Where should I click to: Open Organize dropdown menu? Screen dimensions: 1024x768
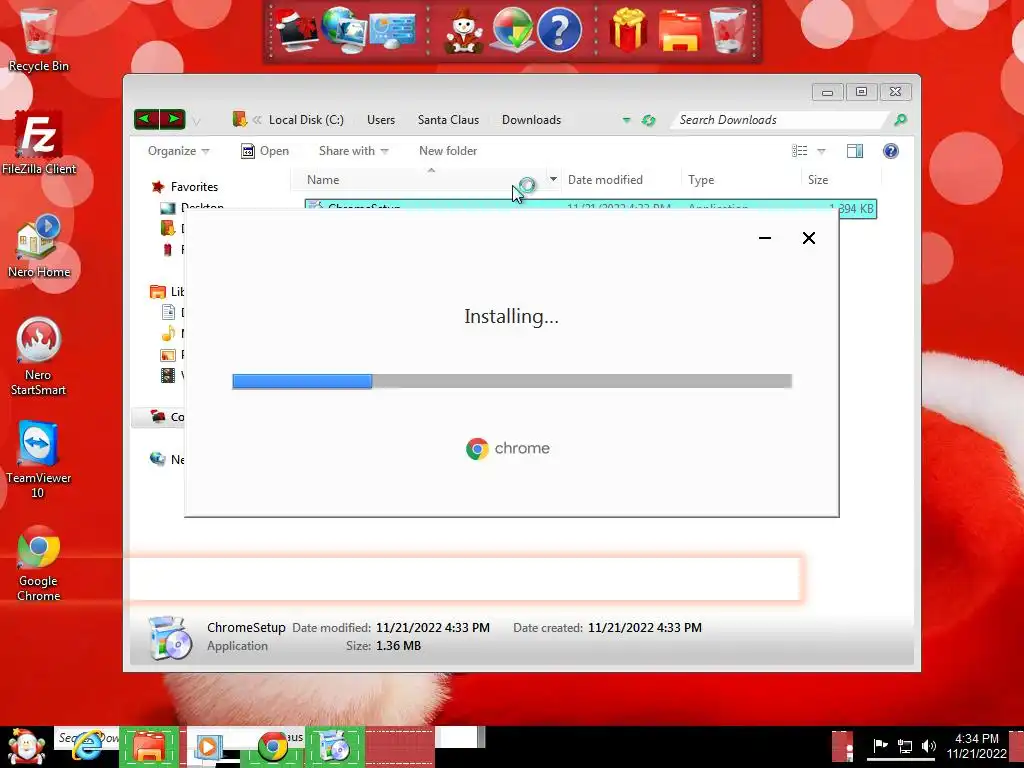point(178,151)
